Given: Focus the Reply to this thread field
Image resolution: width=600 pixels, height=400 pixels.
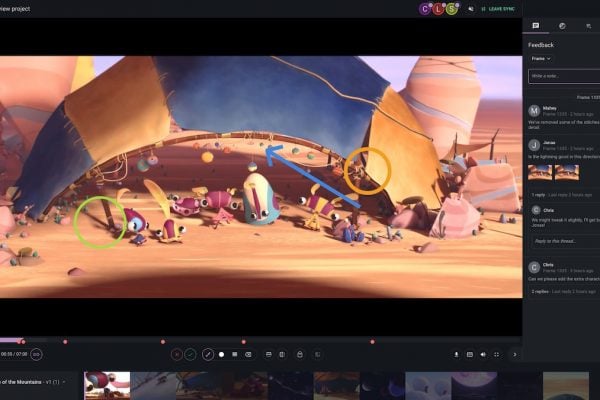Looking at the screenshot, I should click(x=566, y=241).
